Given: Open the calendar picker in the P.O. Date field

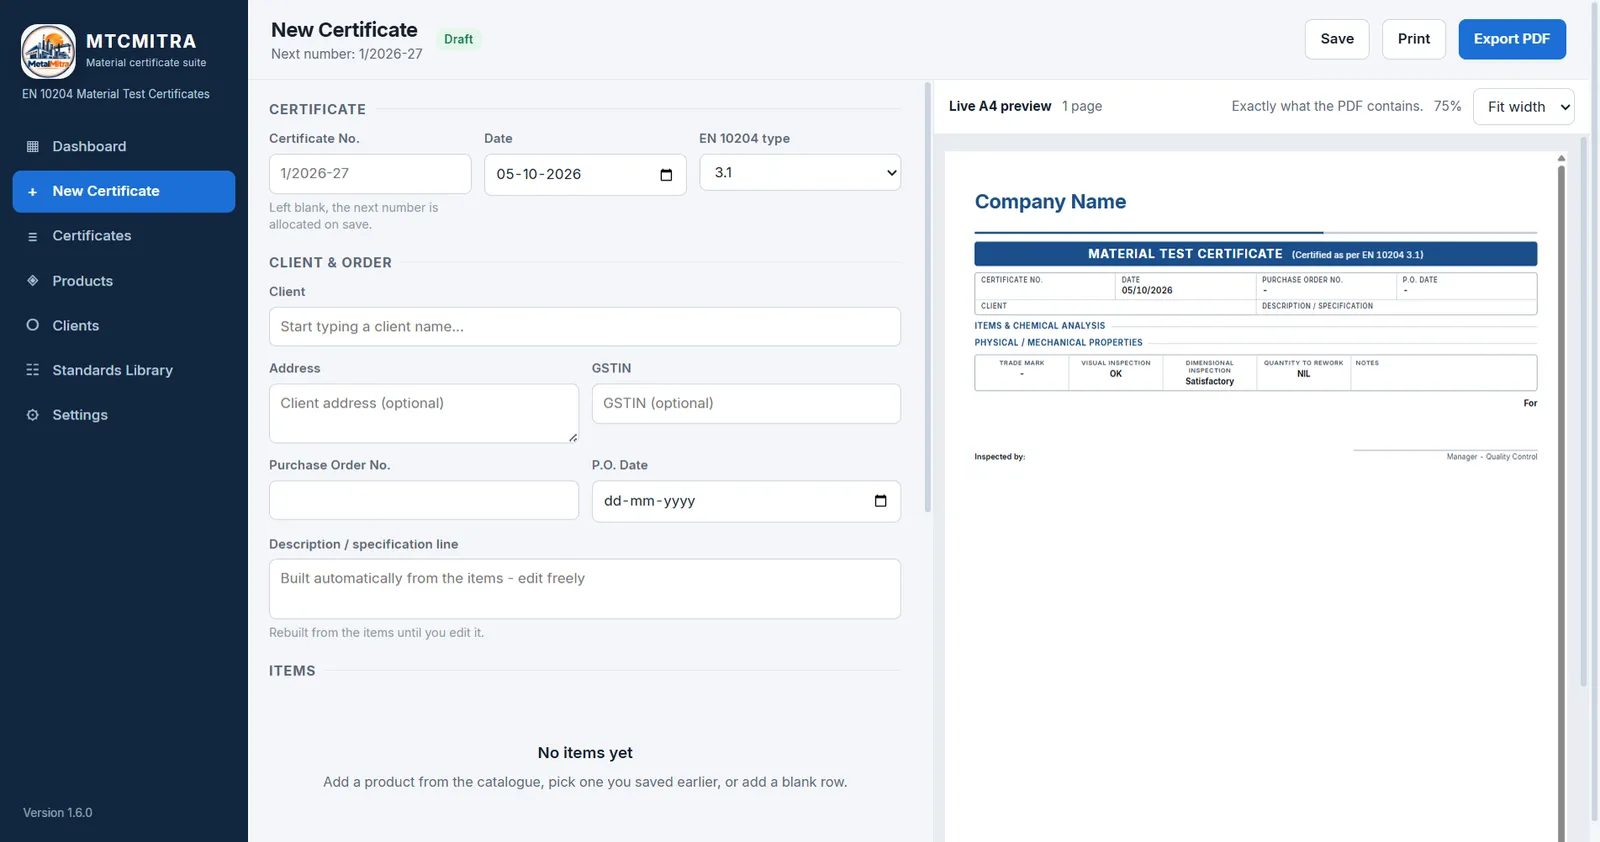Looking at the screenshot, I should [x=880, y=501].
